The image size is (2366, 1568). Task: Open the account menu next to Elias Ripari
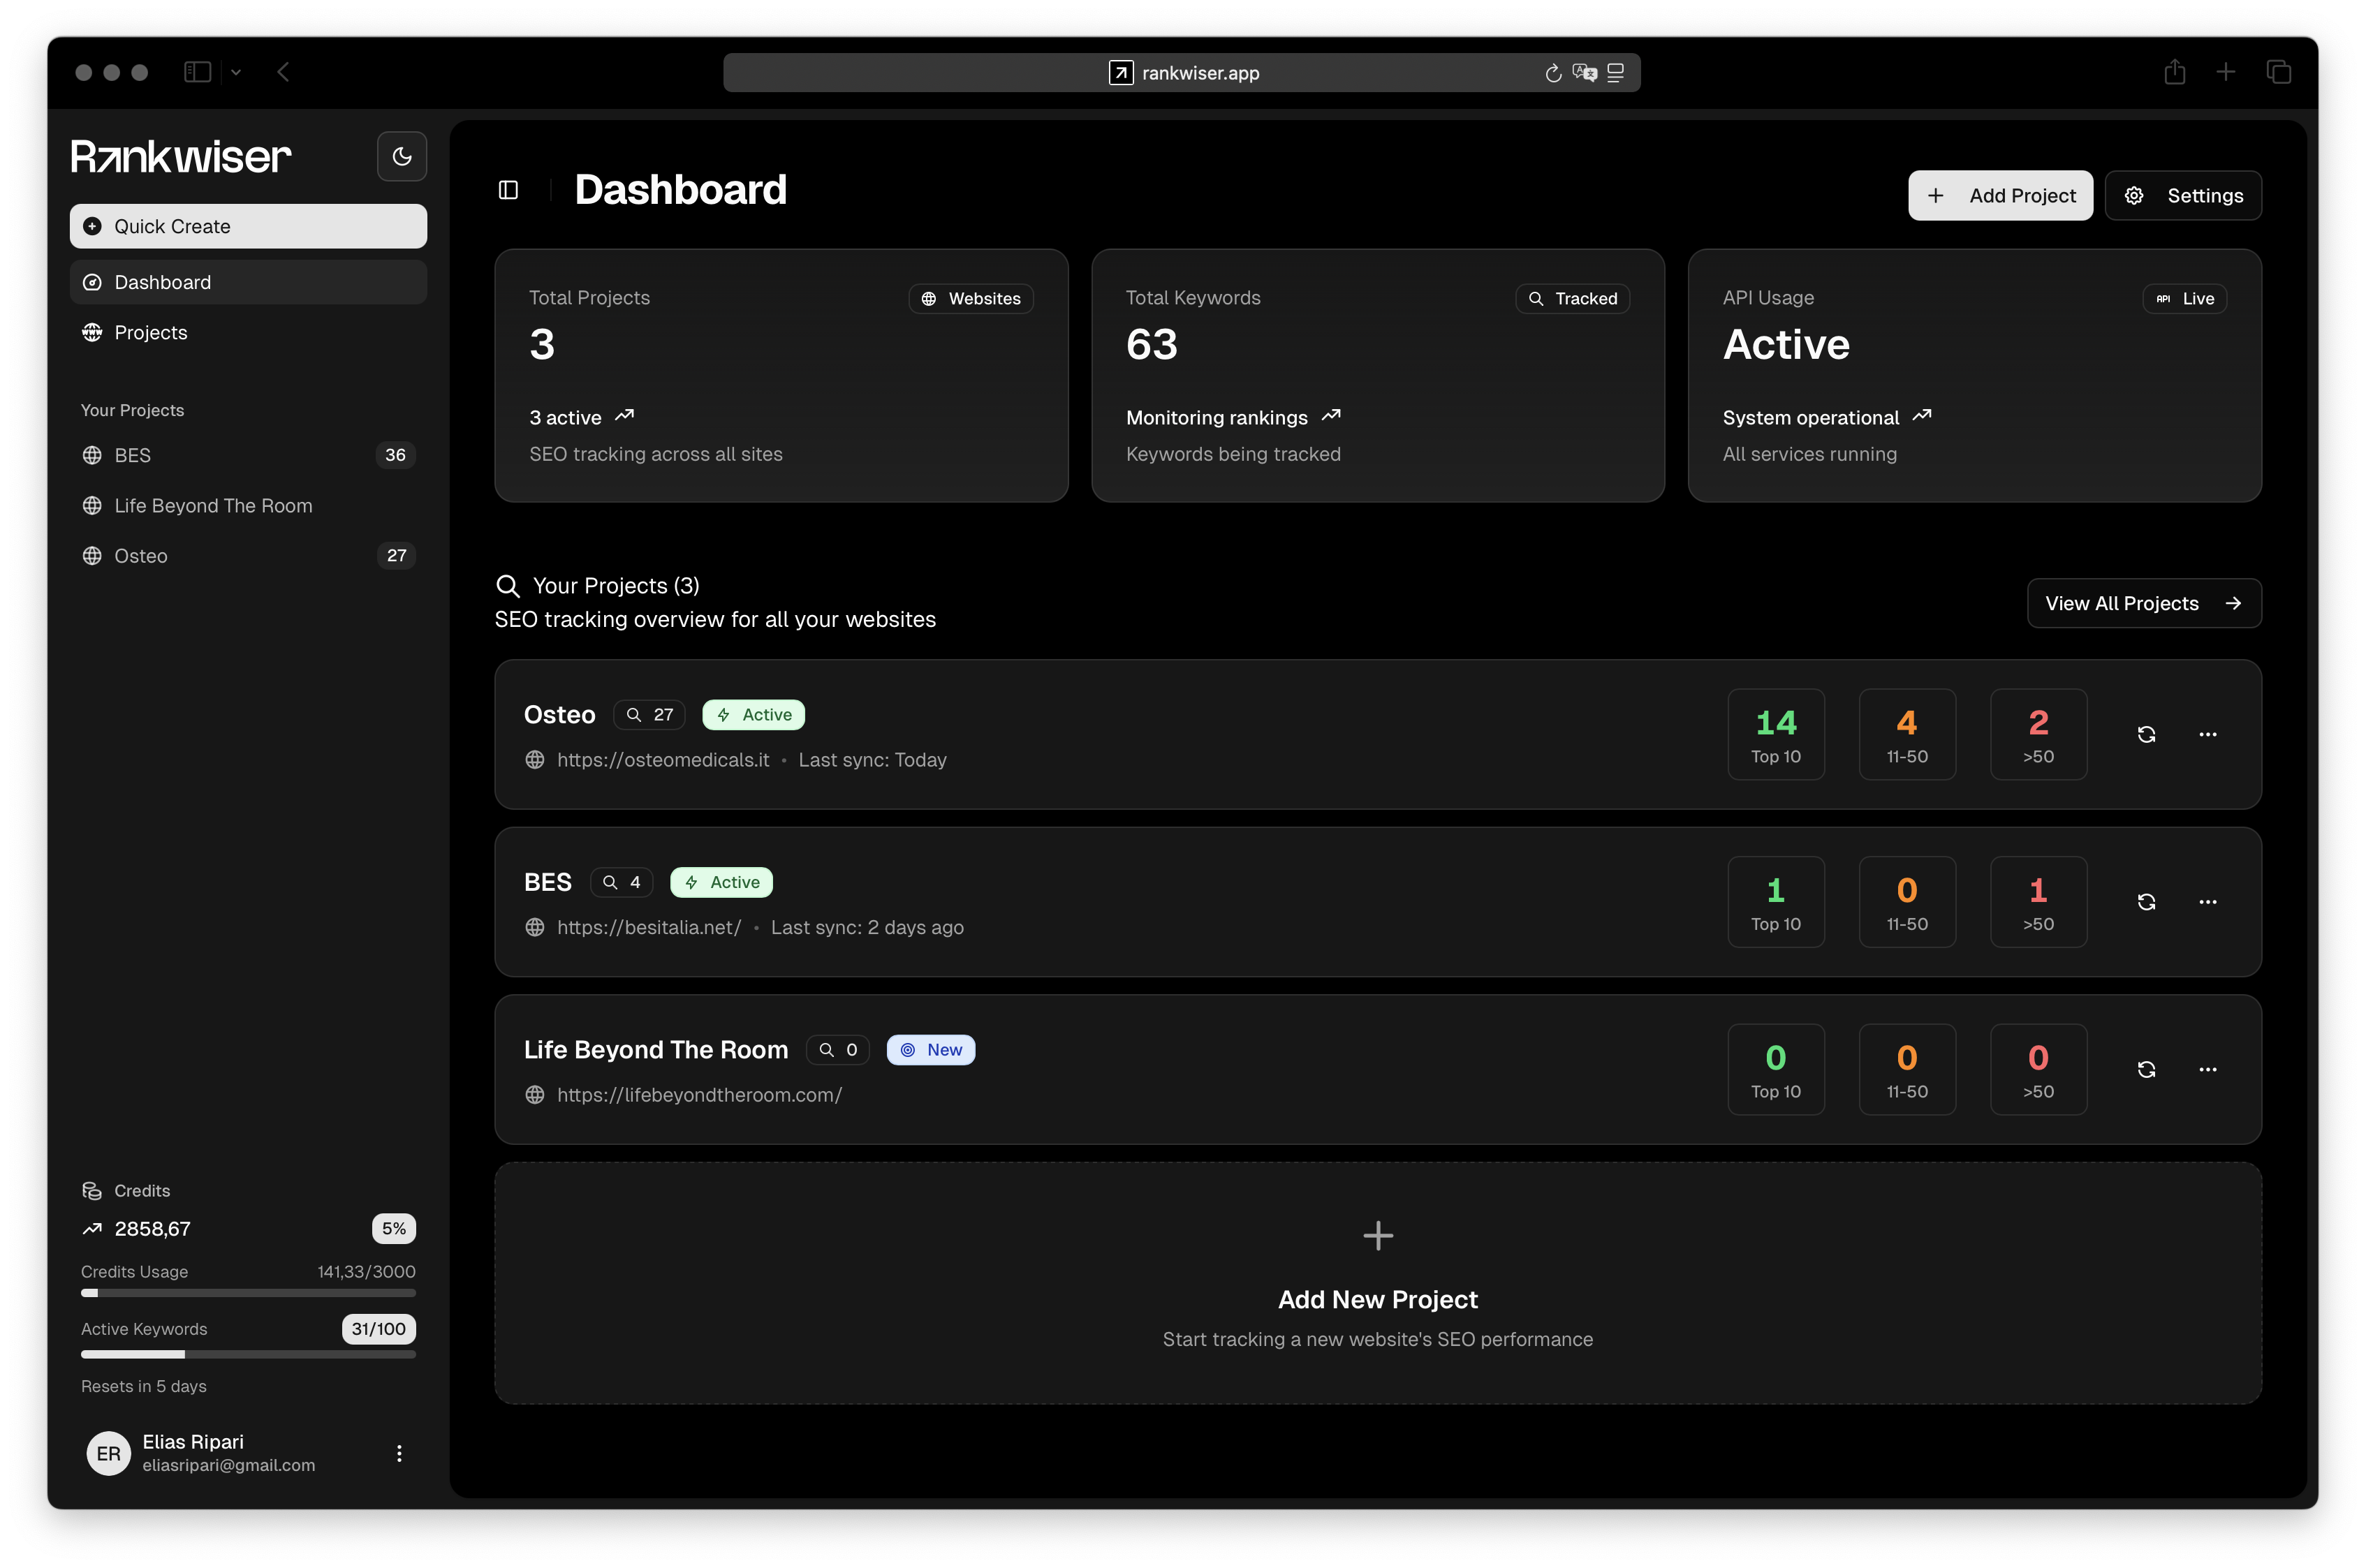[400, 1453]
